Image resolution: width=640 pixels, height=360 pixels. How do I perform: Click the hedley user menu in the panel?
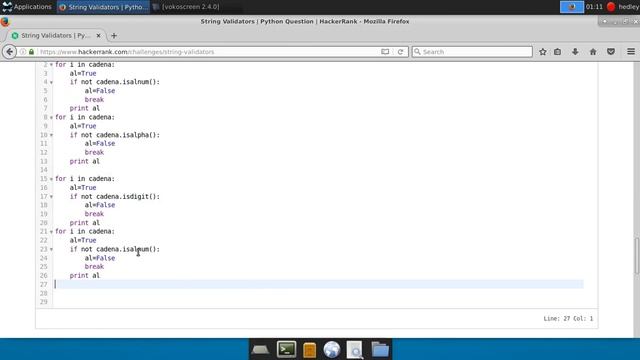click(629, 7)
